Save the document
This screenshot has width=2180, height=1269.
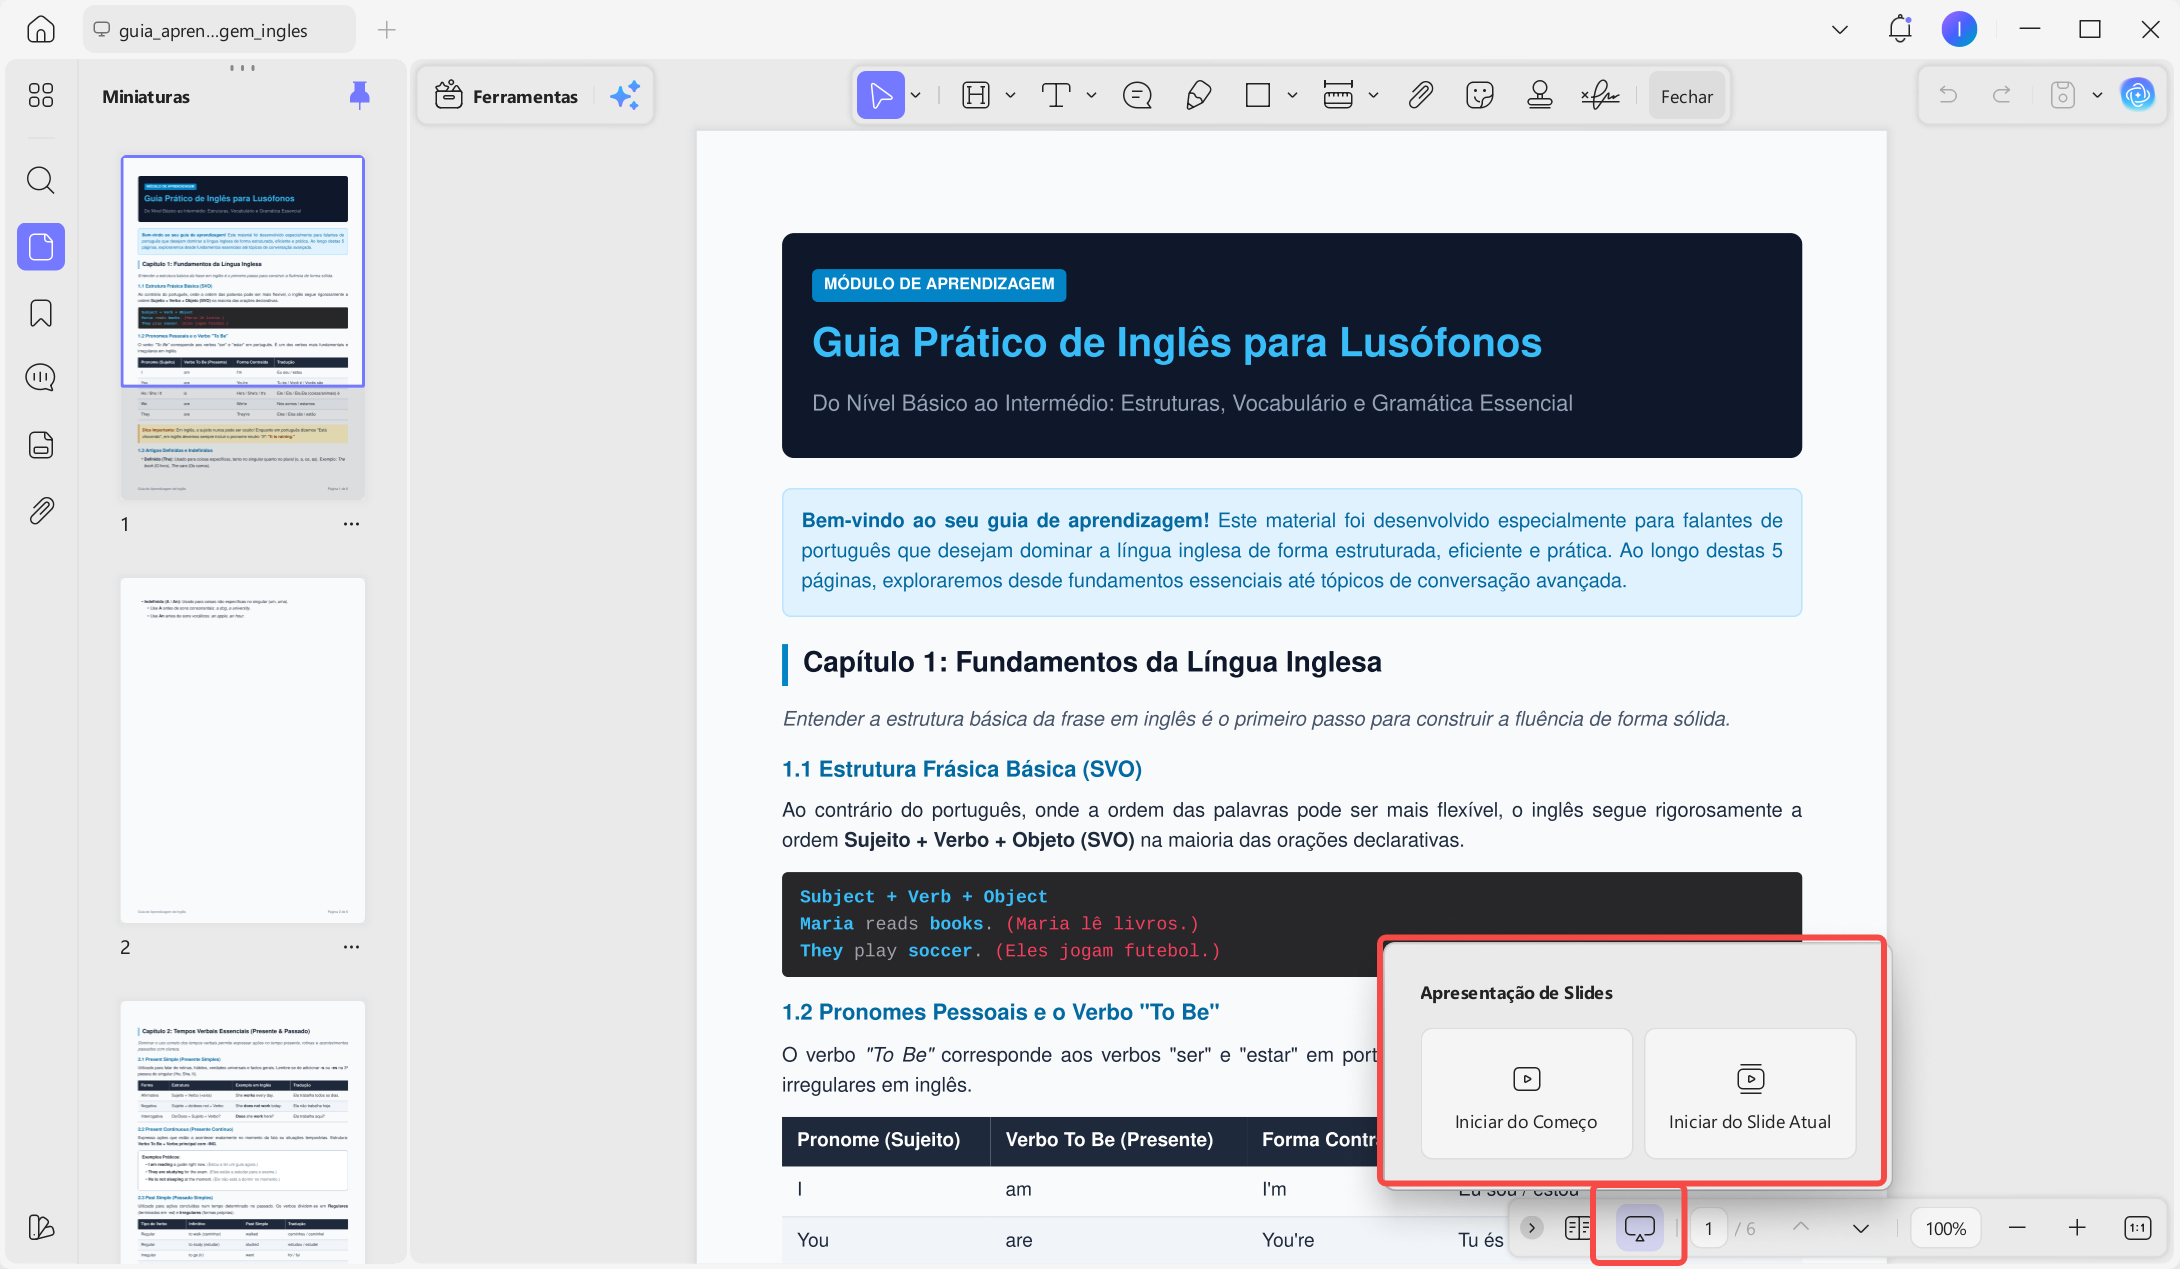tap(2062, 95)
